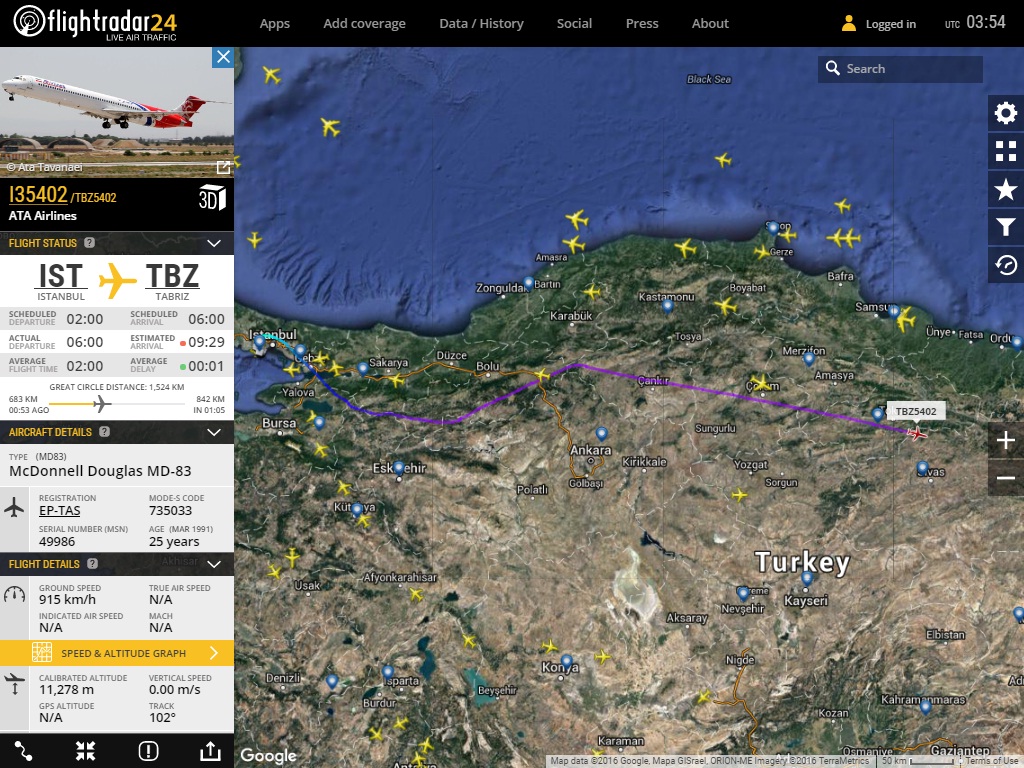
Task: Collapse the Aircraft Details section
Action: [x=213, y=432]
